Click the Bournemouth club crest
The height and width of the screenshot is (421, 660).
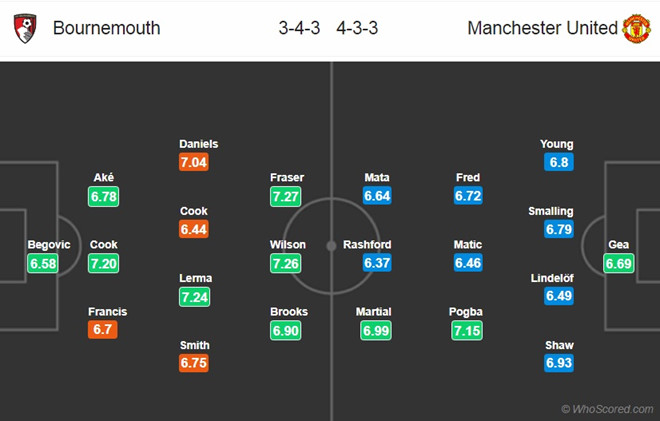coord(25,27)
